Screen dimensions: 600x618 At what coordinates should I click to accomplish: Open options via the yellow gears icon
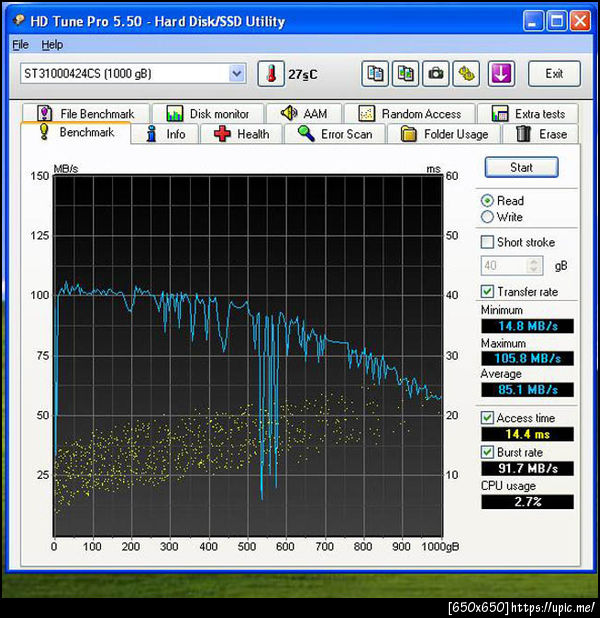(x=466, y=74)
